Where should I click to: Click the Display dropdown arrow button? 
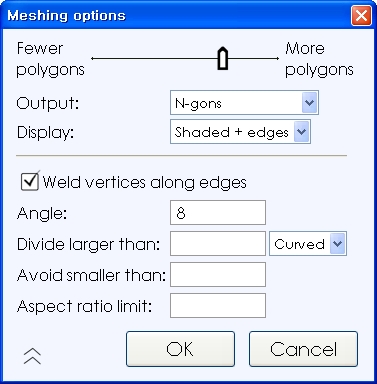point(302,132)
